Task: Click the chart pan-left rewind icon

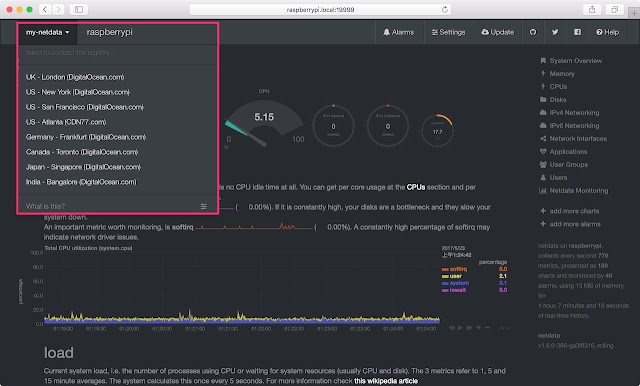Action: point(452,328)
